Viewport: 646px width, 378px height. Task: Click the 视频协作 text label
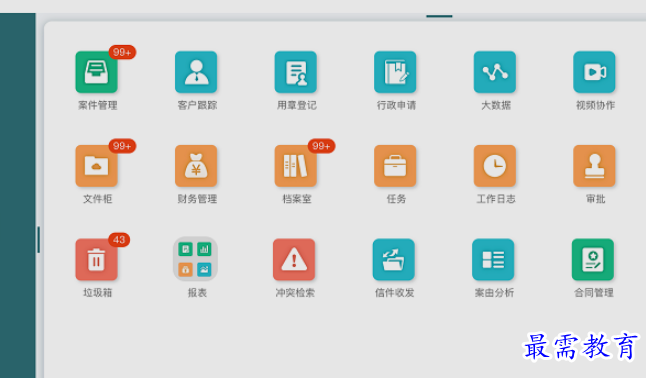(595, 106)
